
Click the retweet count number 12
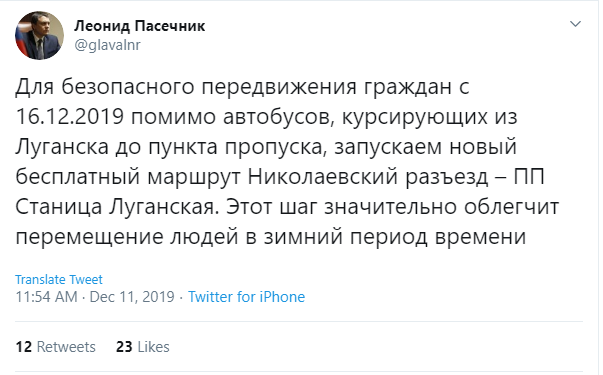coord(23,347)
